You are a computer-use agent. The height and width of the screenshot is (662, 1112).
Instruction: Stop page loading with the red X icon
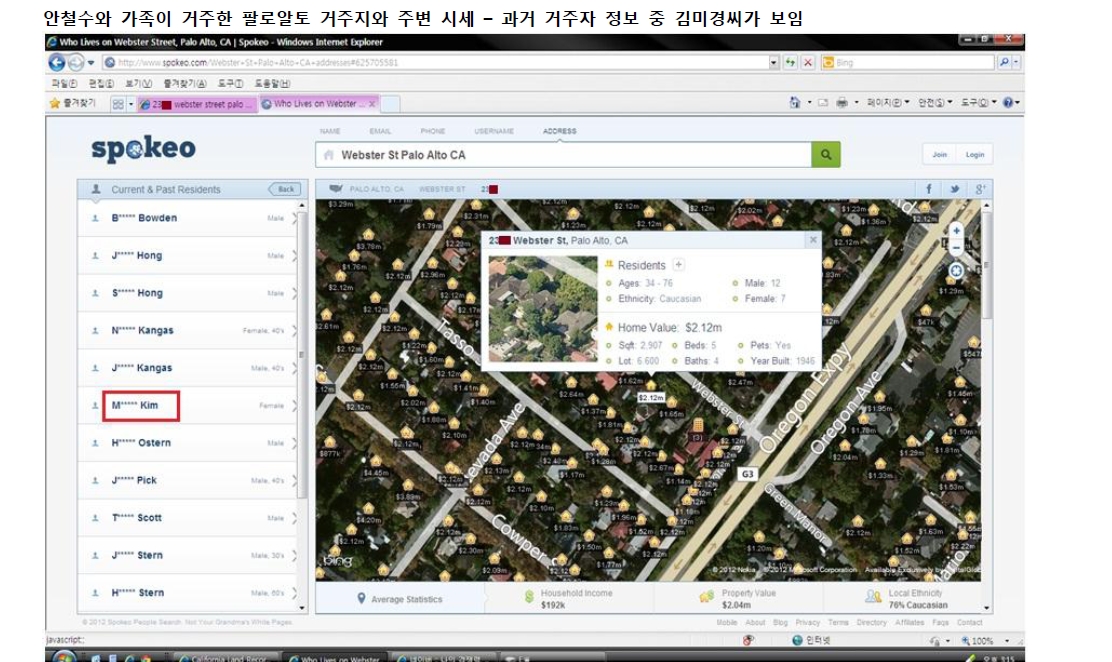click(807, 62)
